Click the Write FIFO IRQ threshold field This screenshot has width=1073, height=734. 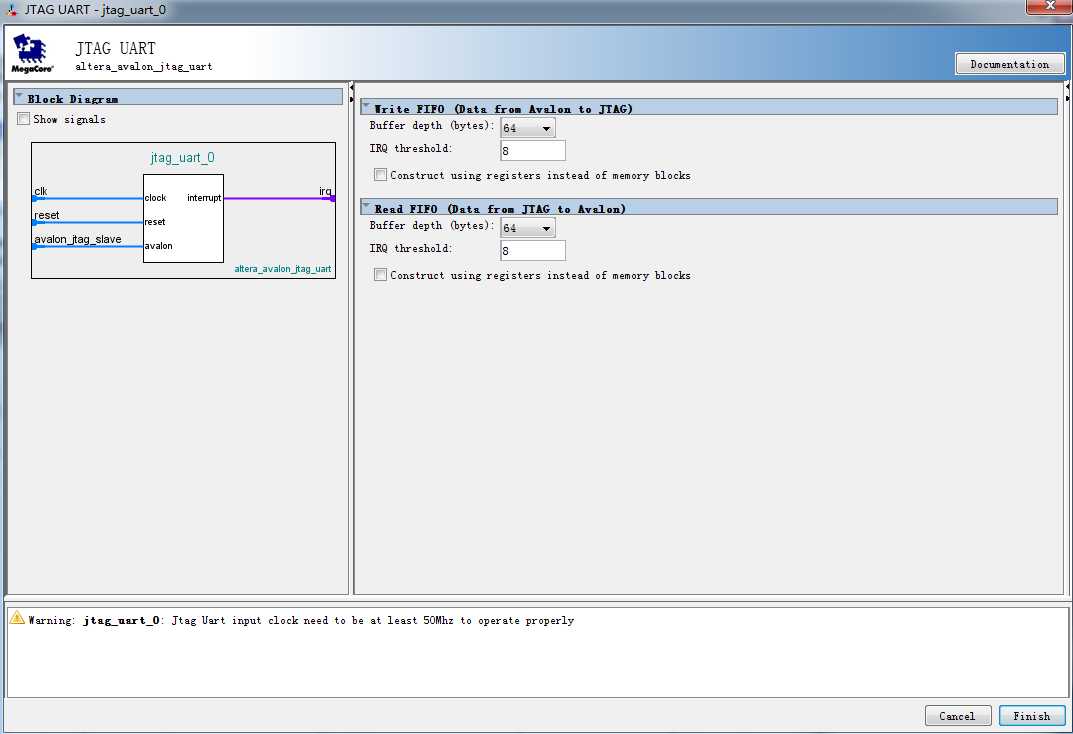tap(533, 150)
